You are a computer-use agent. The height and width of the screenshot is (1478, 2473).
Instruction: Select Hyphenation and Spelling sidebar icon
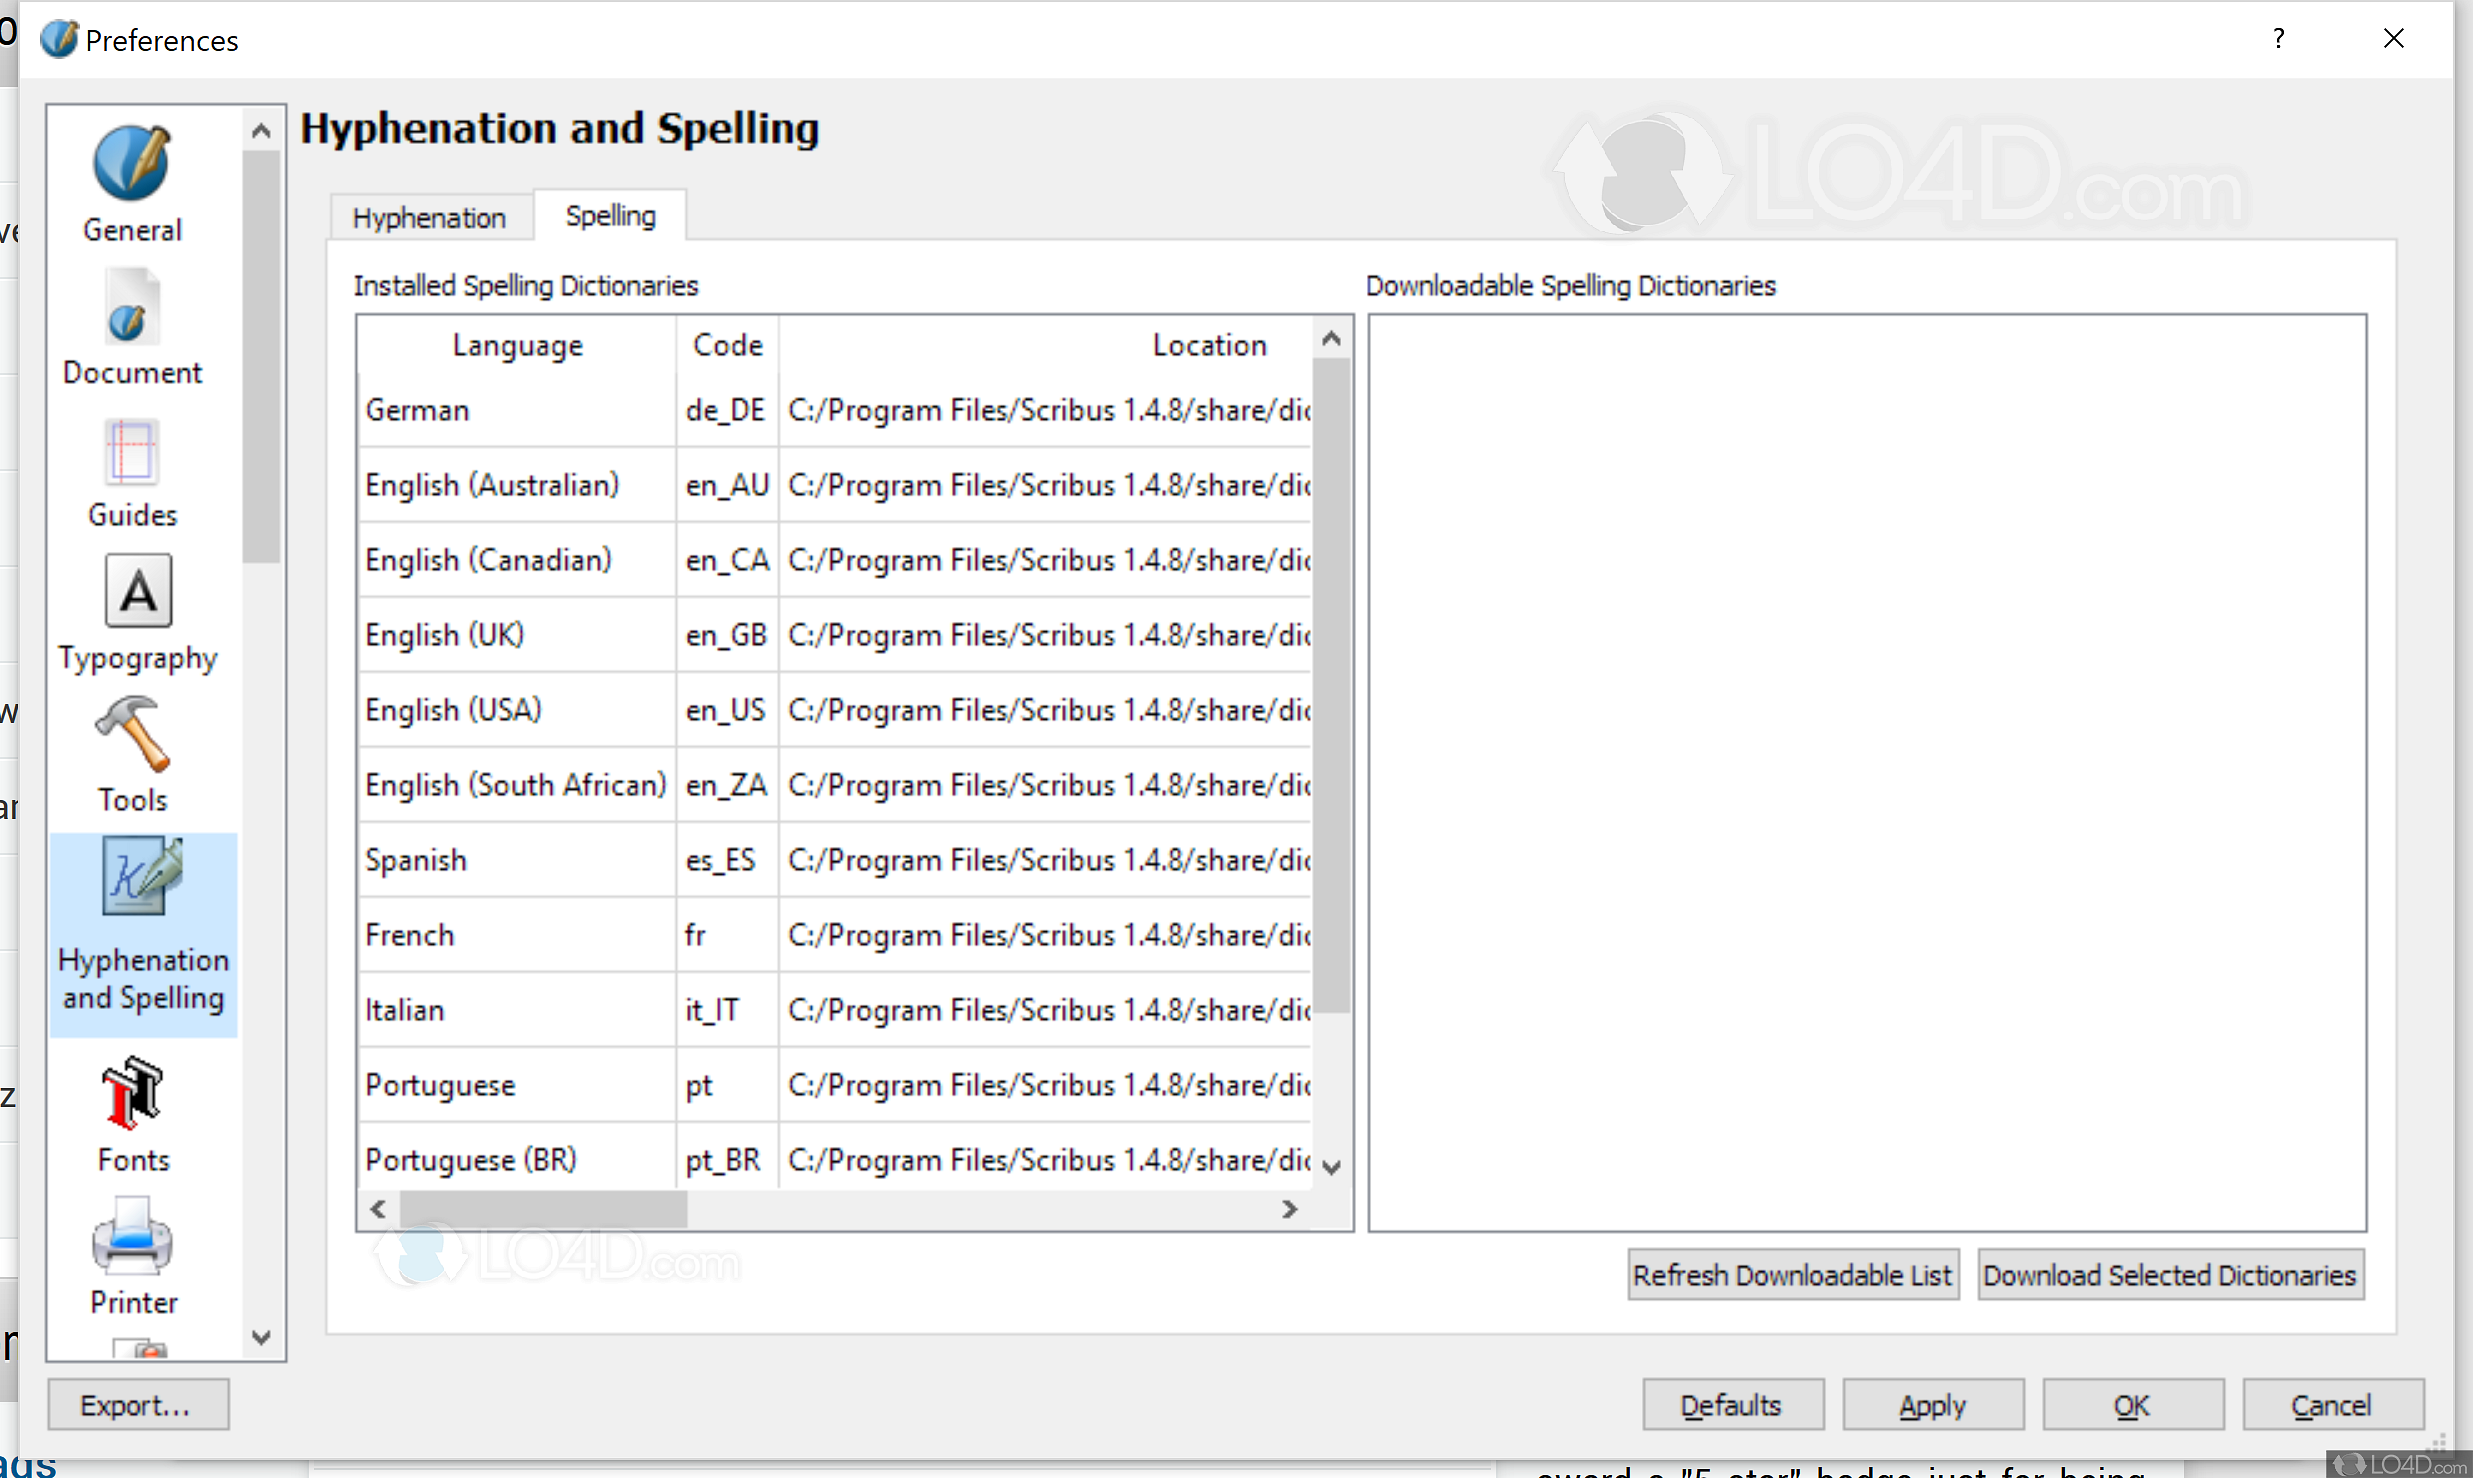143,928
